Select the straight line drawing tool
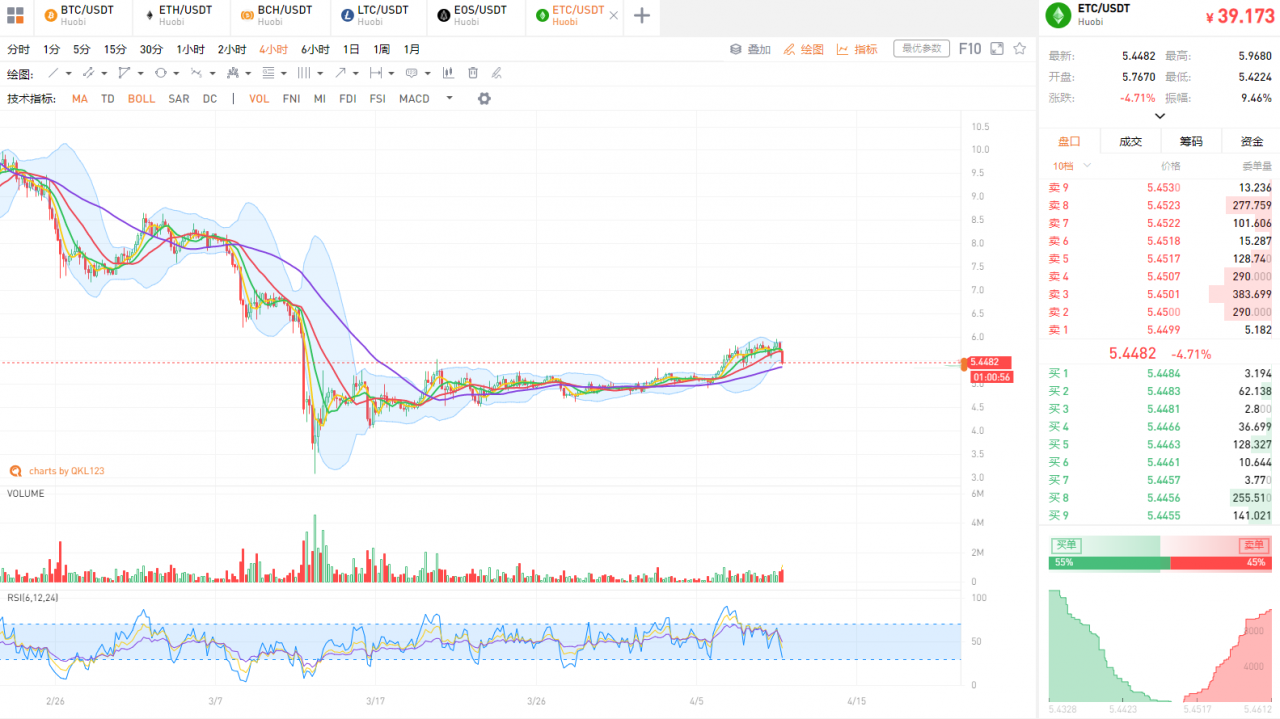 click(53, 73)
